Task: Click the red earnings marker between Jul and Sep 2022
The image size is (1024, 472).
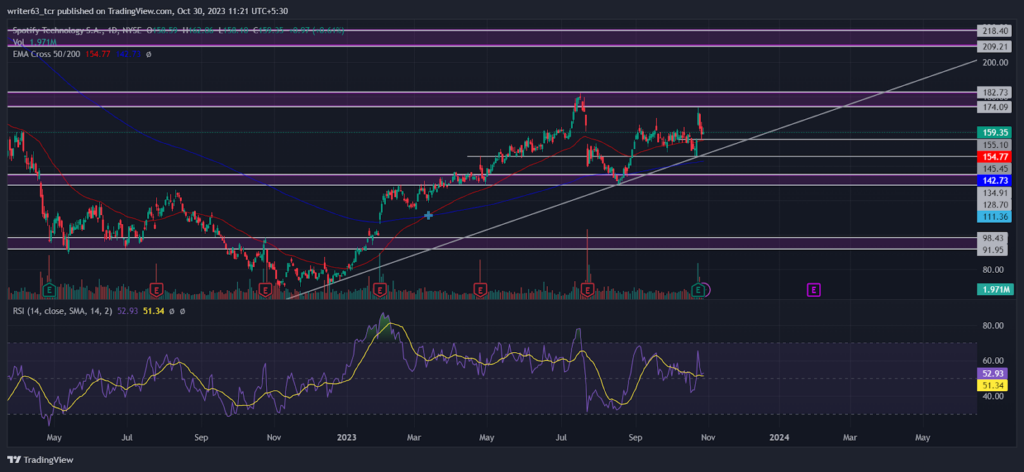Action: tap(157, 289)
